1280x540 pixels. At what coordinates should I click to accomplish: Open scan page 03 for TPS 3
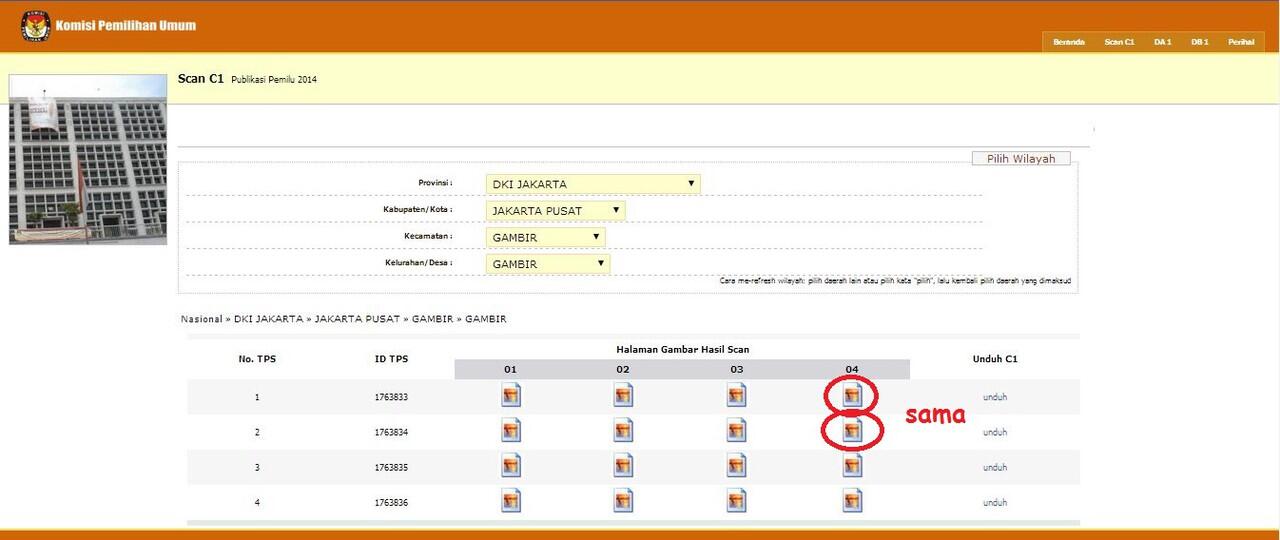click(x=737, y=466)
